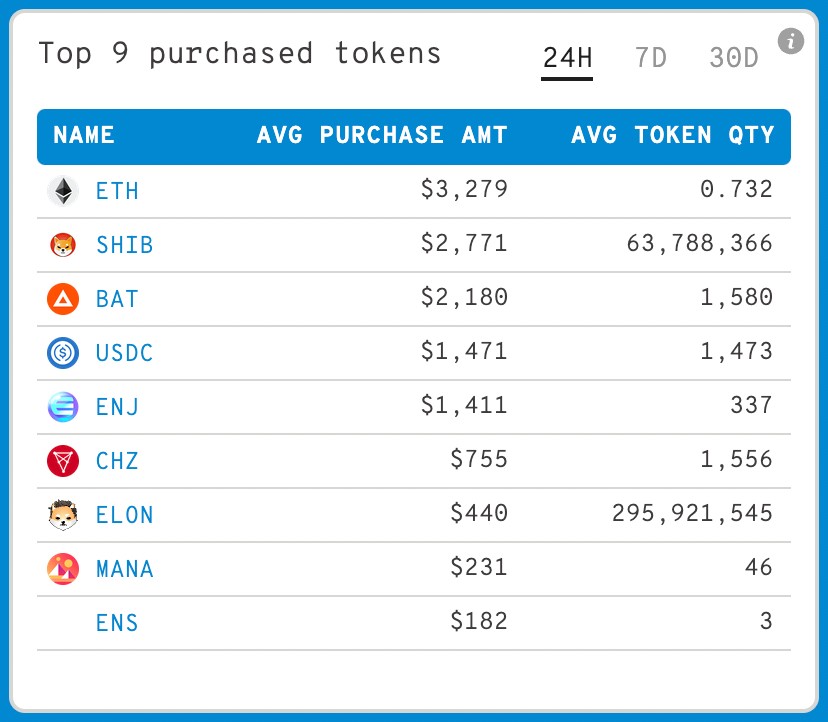The image size is (828, 722).
Task: Click the MANA Decentraland logo
Action: click(x=63, y=569)
